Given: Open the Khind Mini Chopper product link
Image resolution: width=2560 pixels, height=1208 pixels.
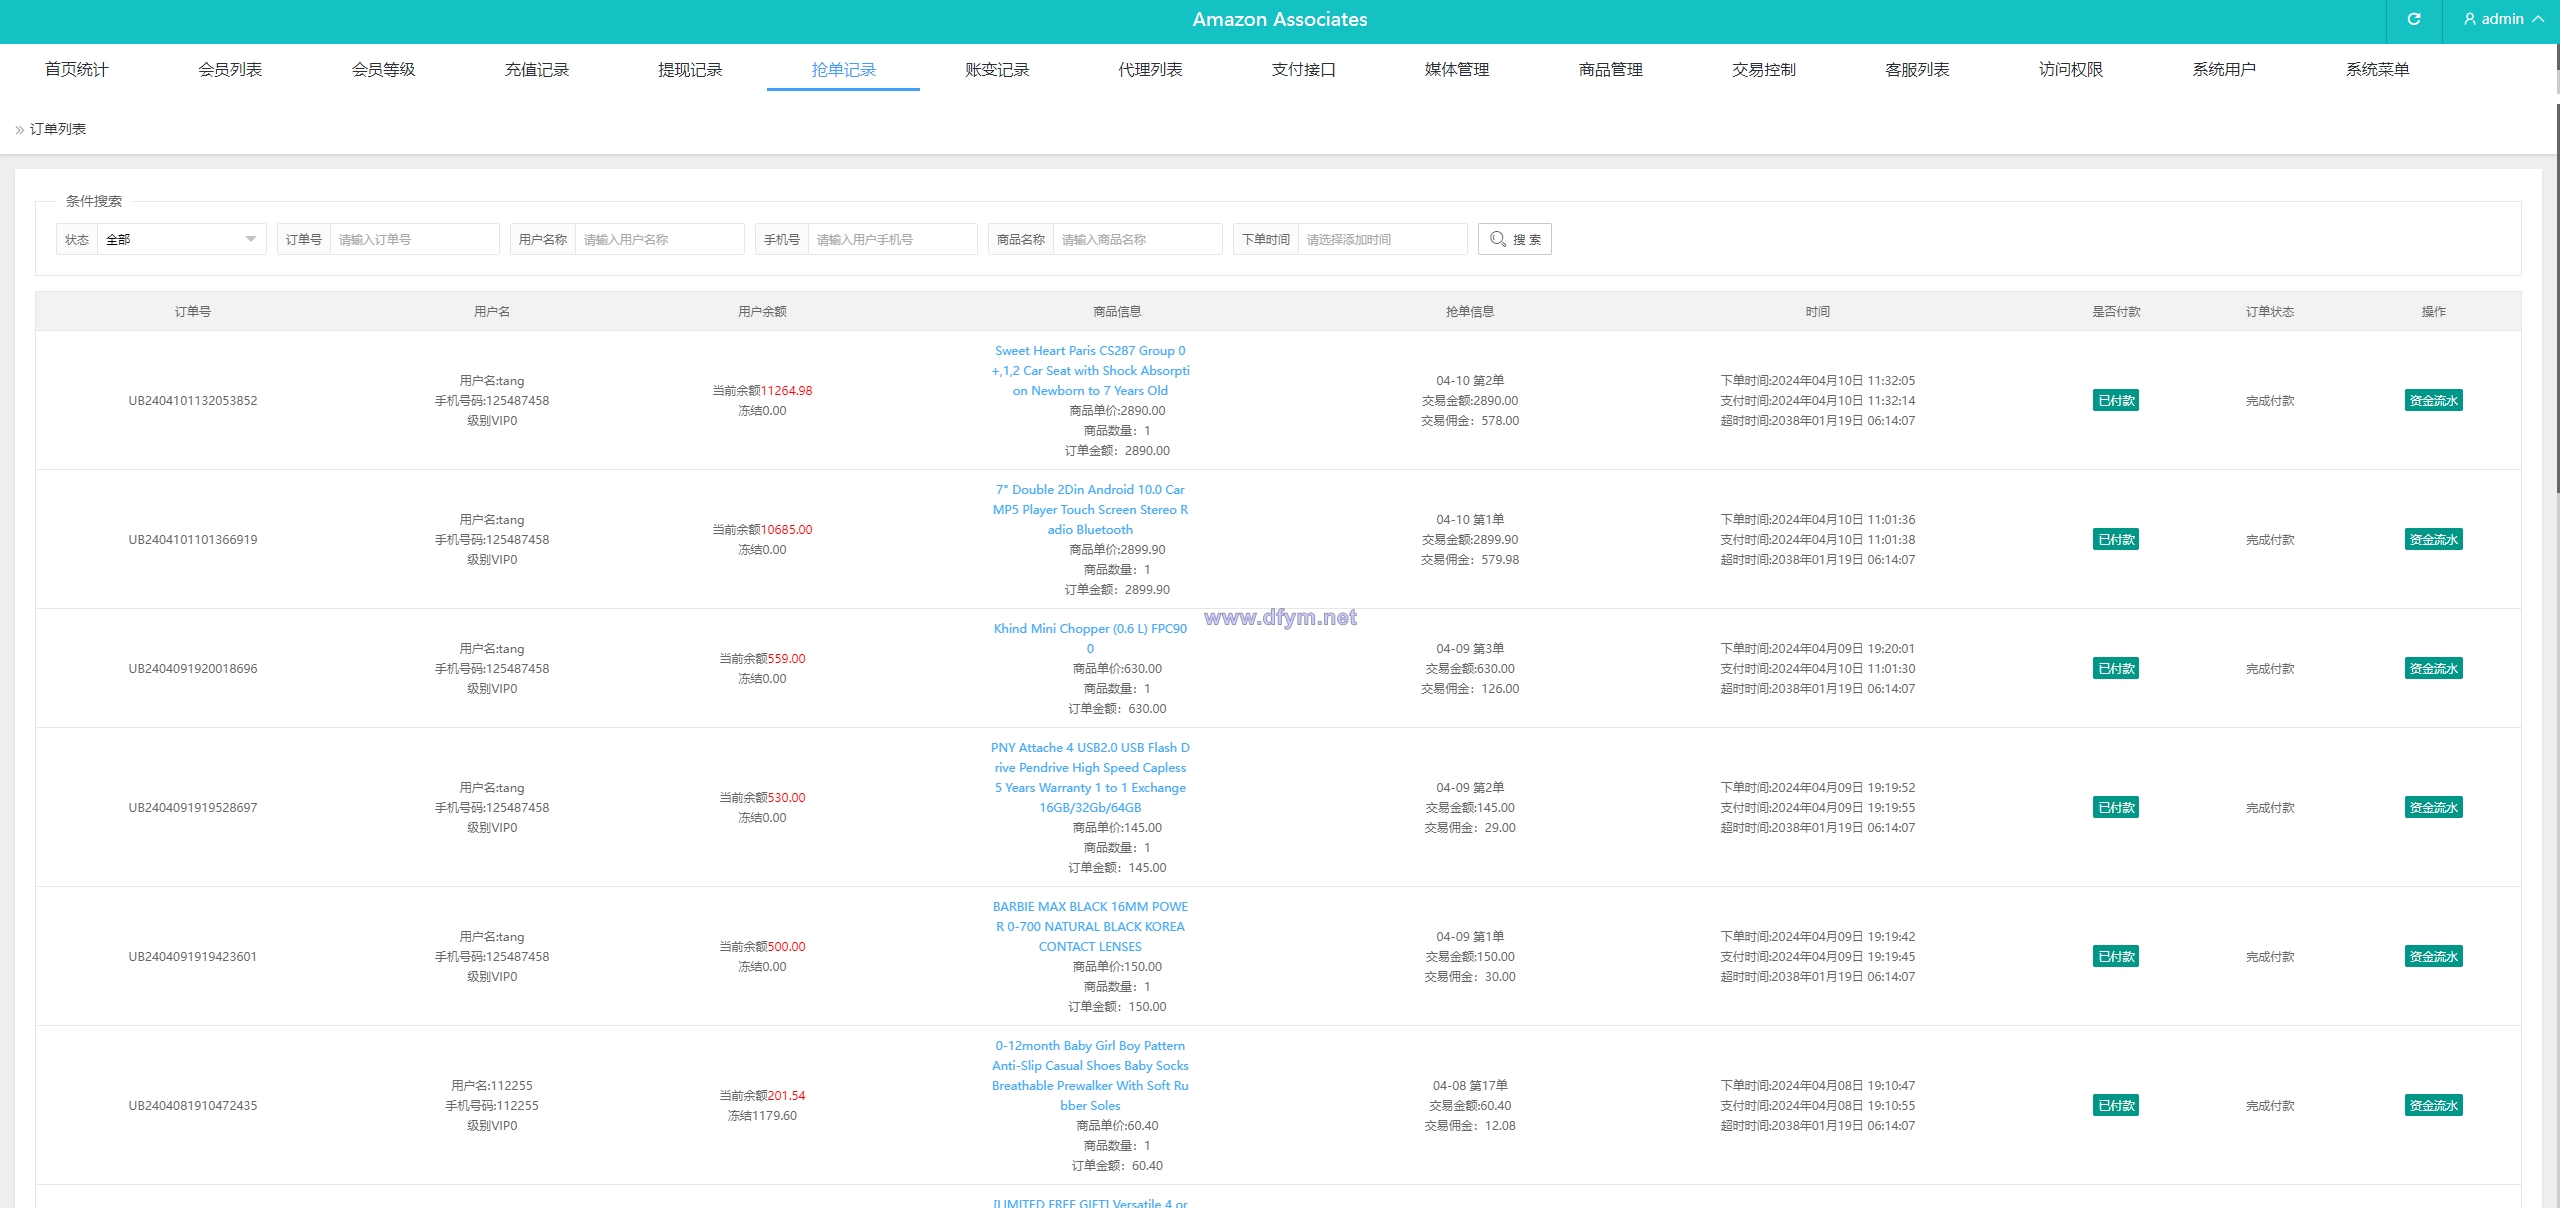Looking at the screenshot, I should 1090,638.
